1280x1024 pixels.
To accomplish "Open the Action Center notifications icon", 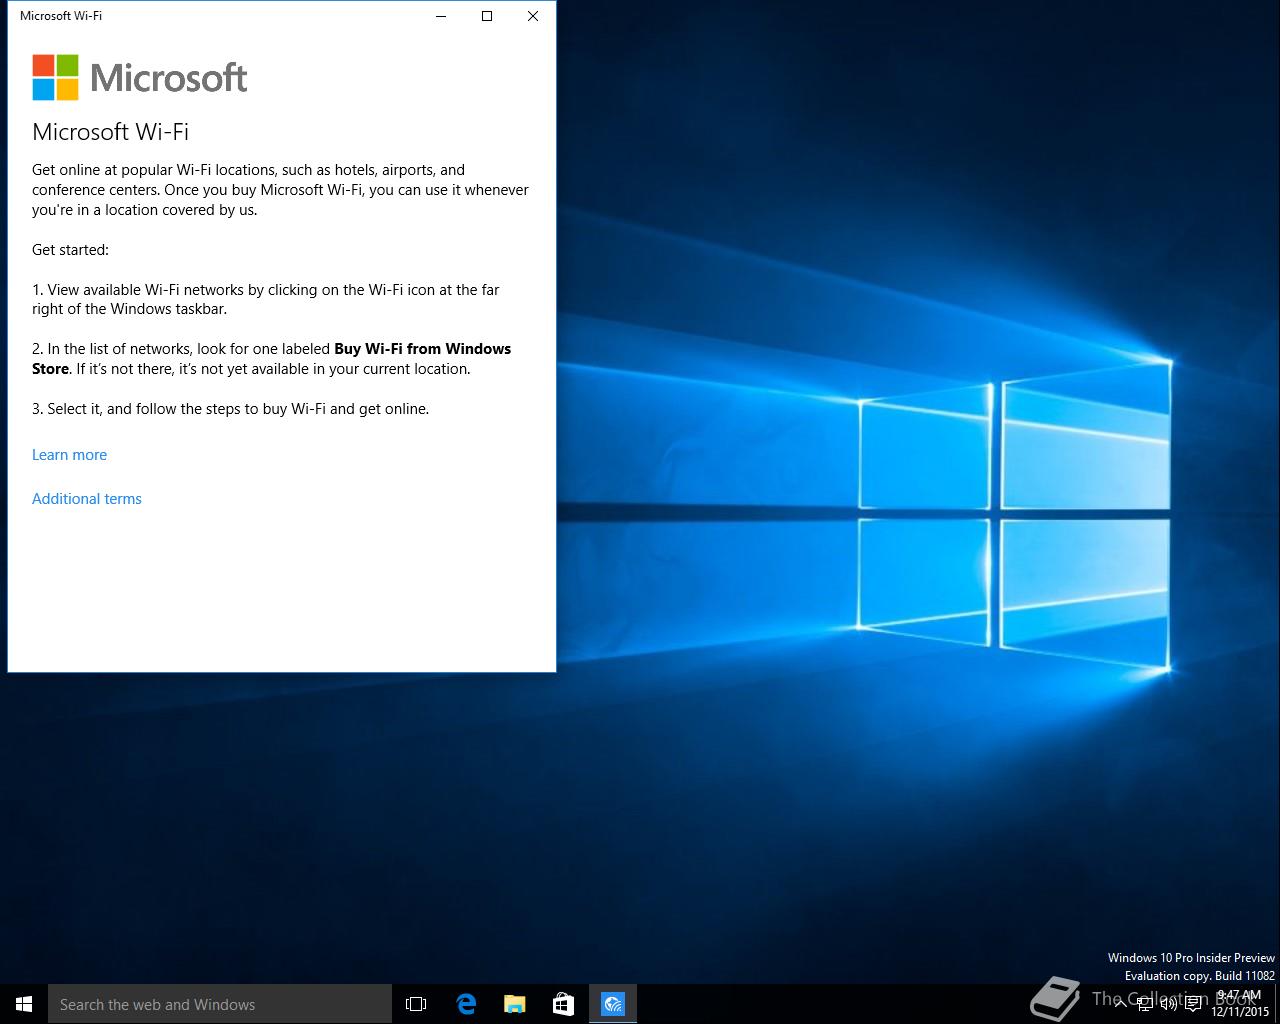I will pyautogui.click(x=1193, y=1004).
